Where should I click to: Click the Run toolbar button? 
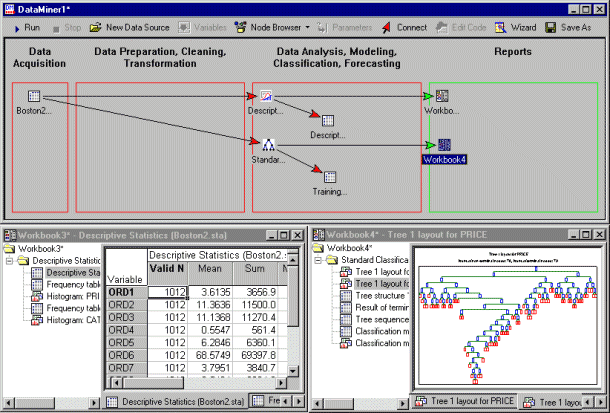(26, 28)
